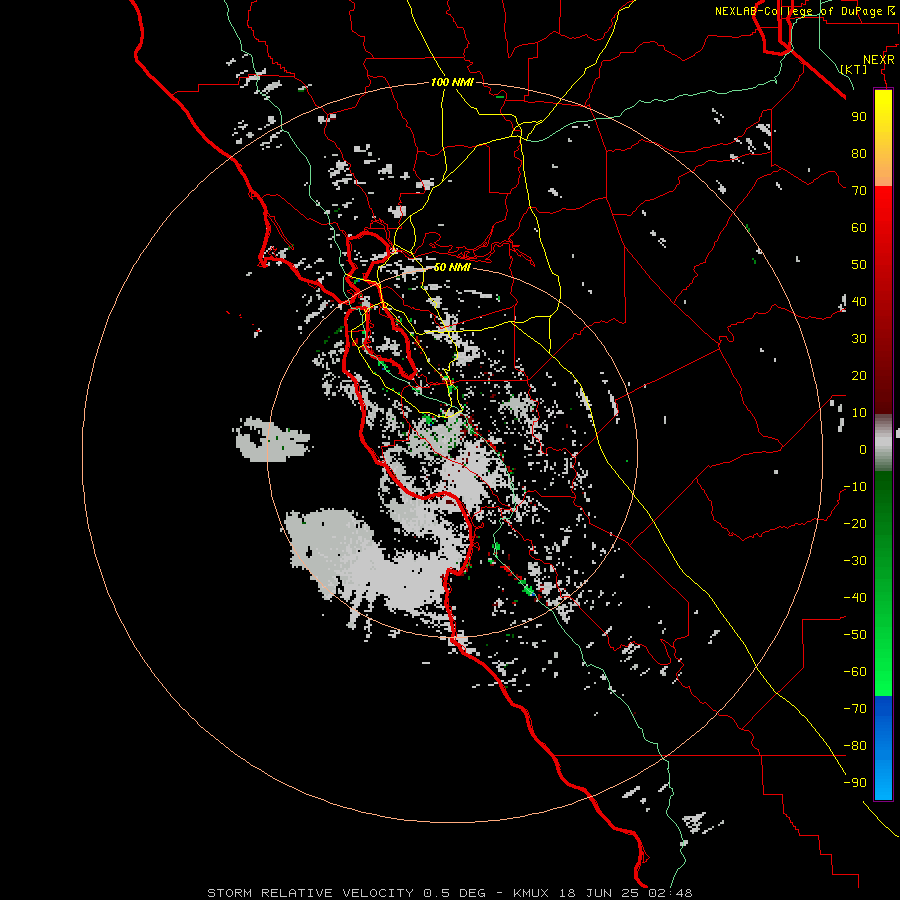Click the -60 scale value
The image size is (900, 900).
(x=855, y=672)
